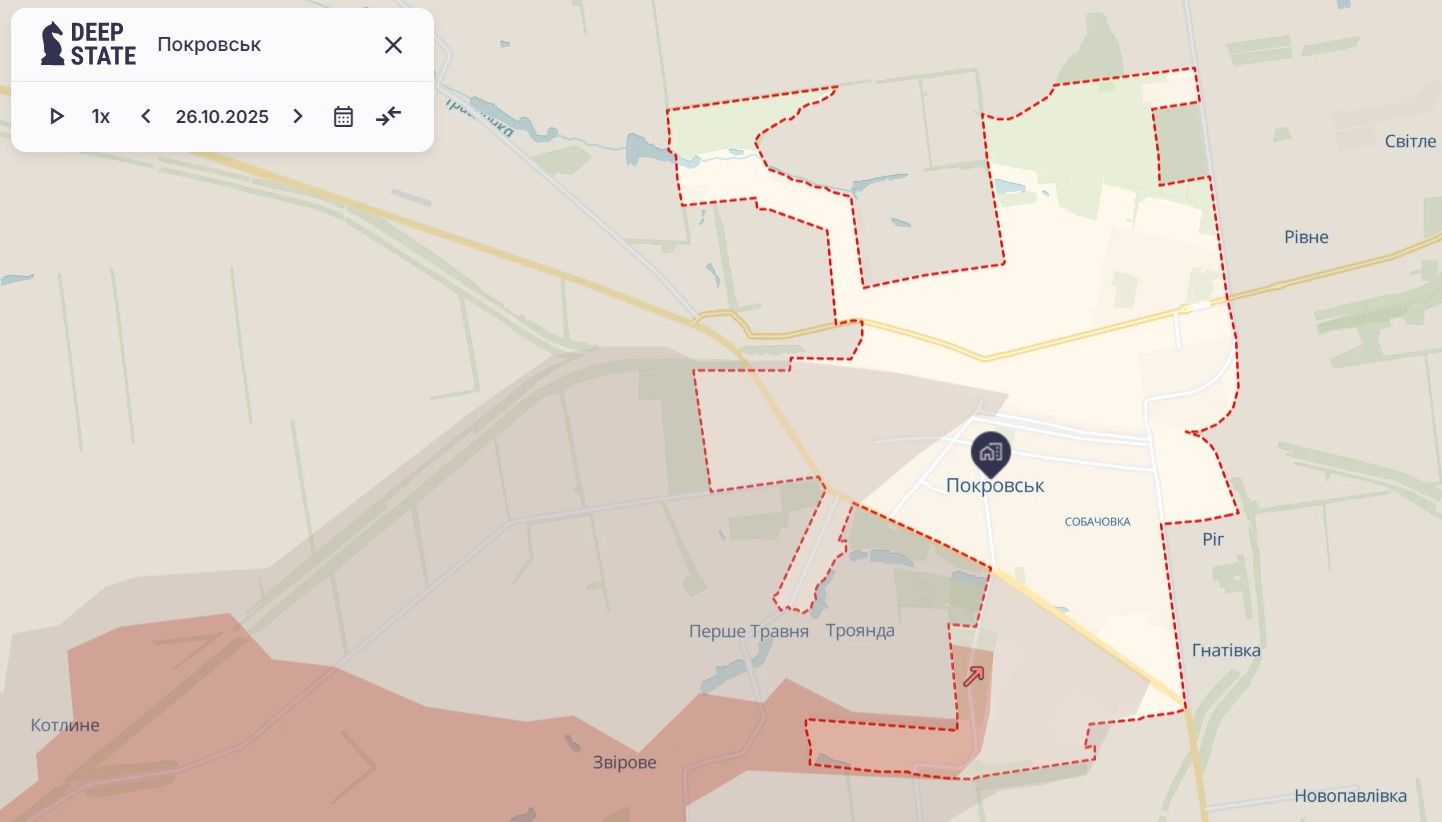Click the Покровськ city marker pin

pos(991,453)
